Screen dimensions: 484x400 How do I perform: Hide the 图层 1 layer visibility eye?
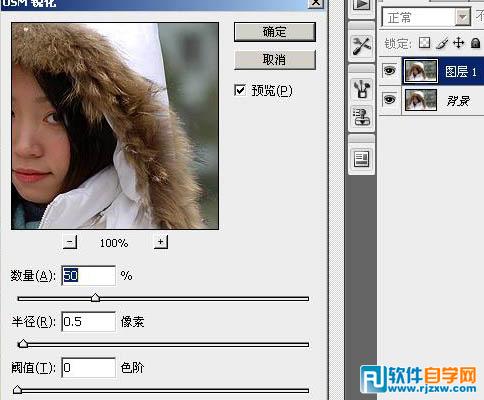click(x=390, y=71)
